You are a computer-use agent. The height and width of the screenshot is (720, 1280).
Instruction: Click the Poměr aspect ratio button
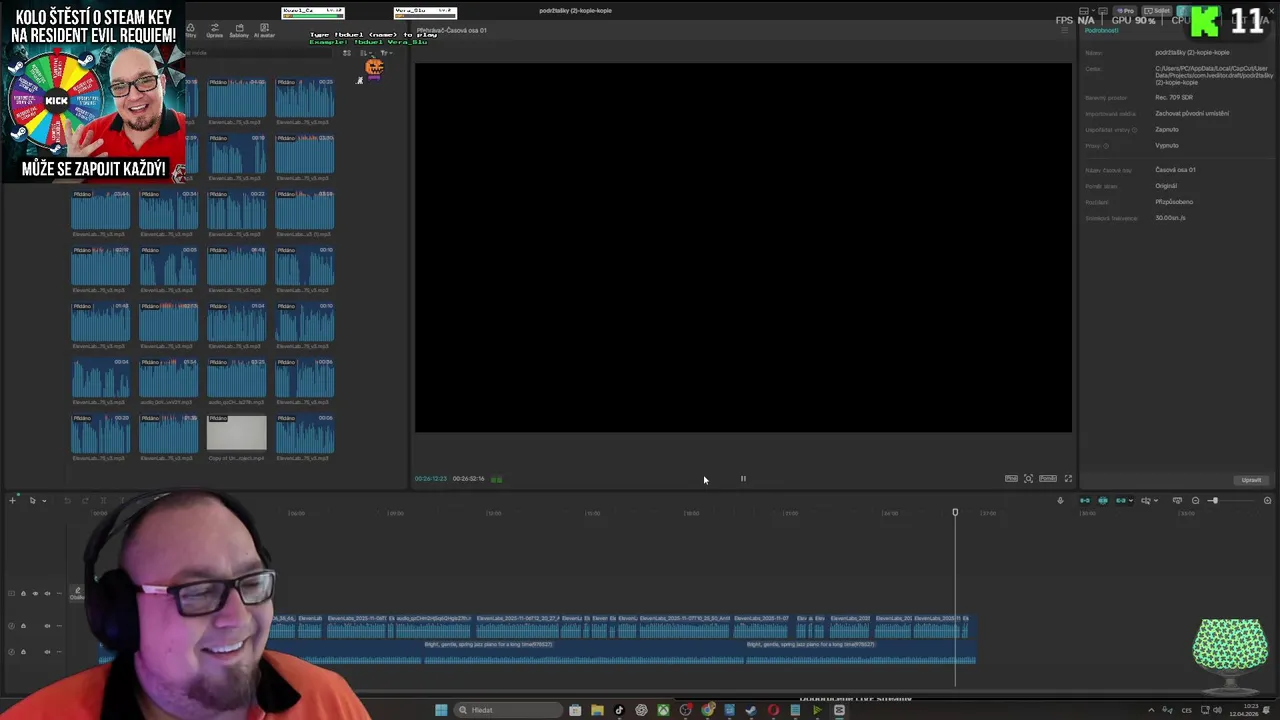(x=1048, y=479)
